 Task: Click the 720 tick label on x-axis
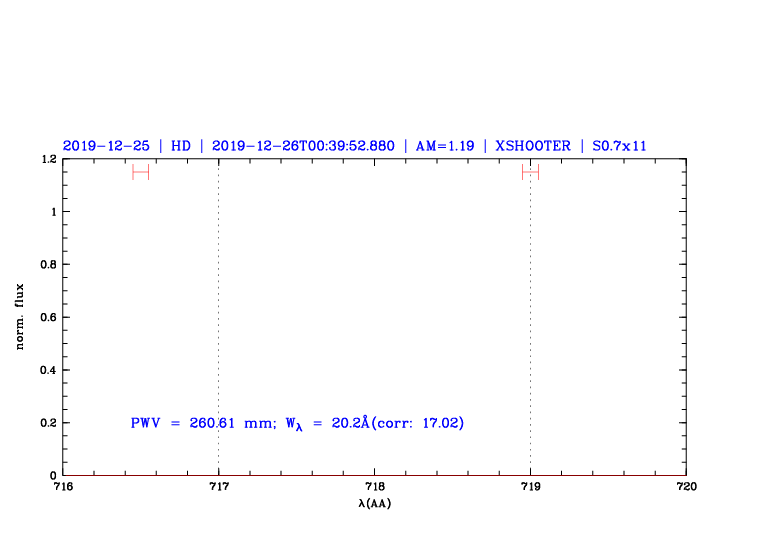(x=686, y=487)
